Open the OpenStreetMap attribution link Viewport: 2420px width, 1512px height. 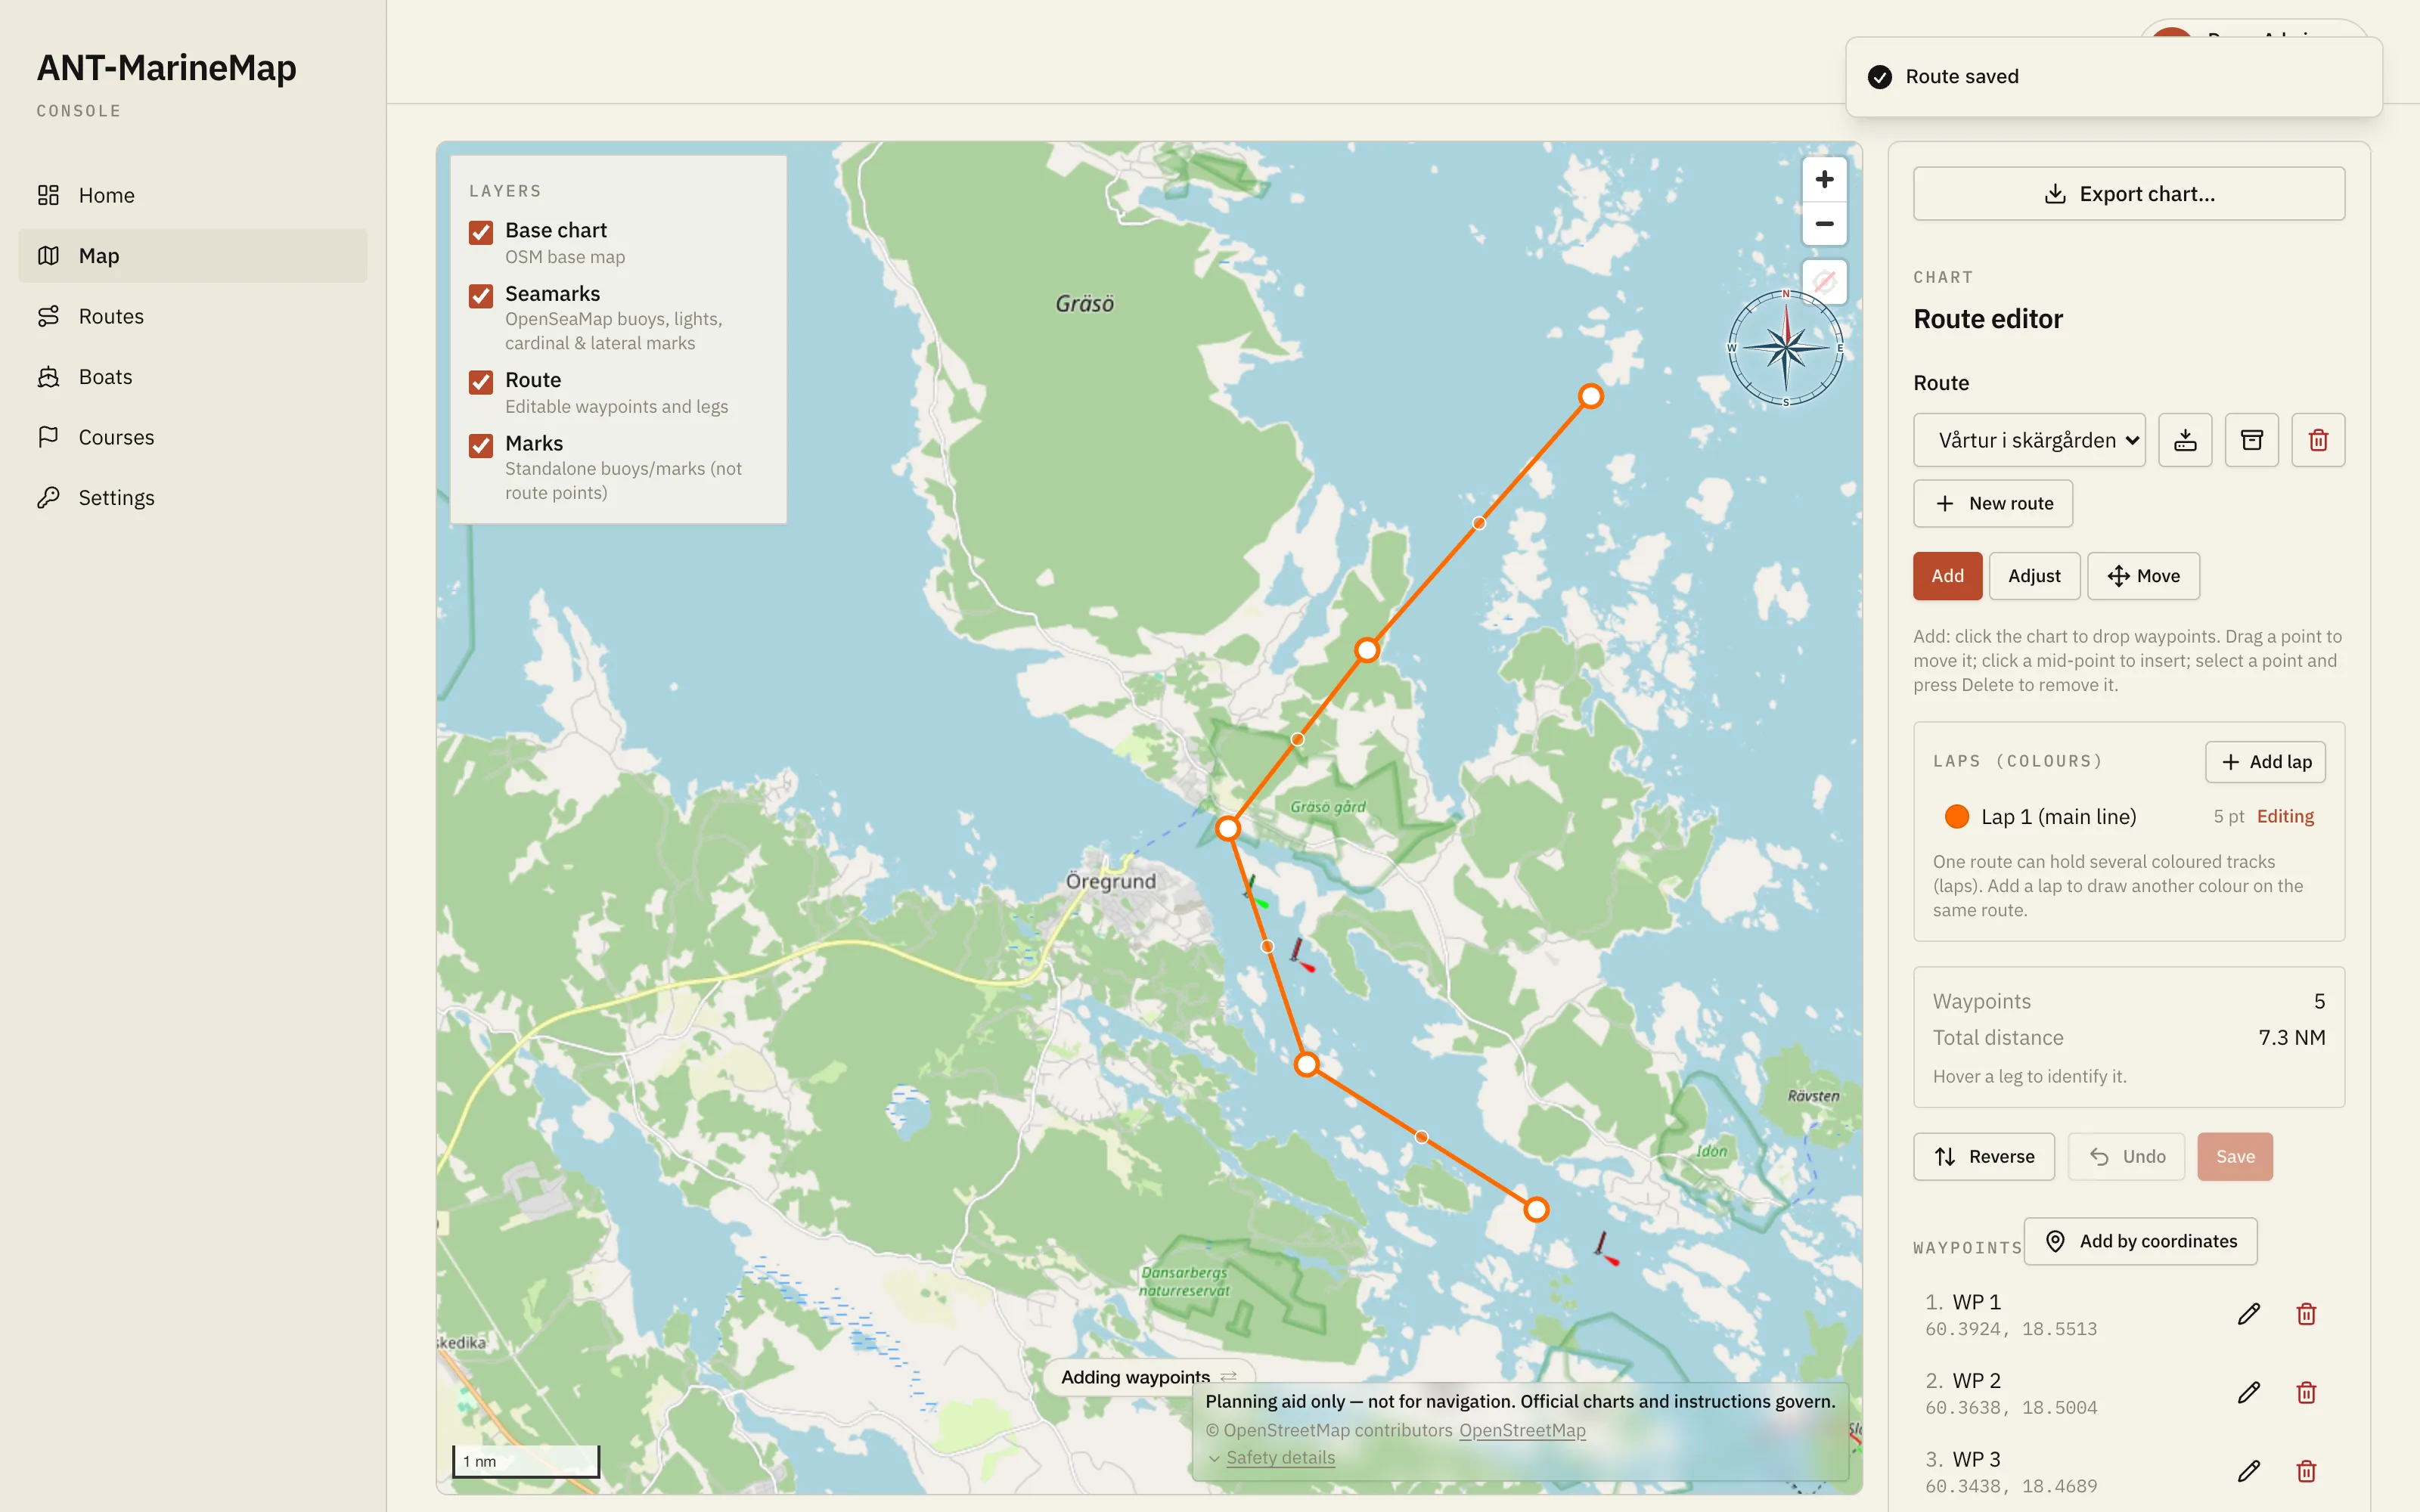click(x=1522, y=1430)
